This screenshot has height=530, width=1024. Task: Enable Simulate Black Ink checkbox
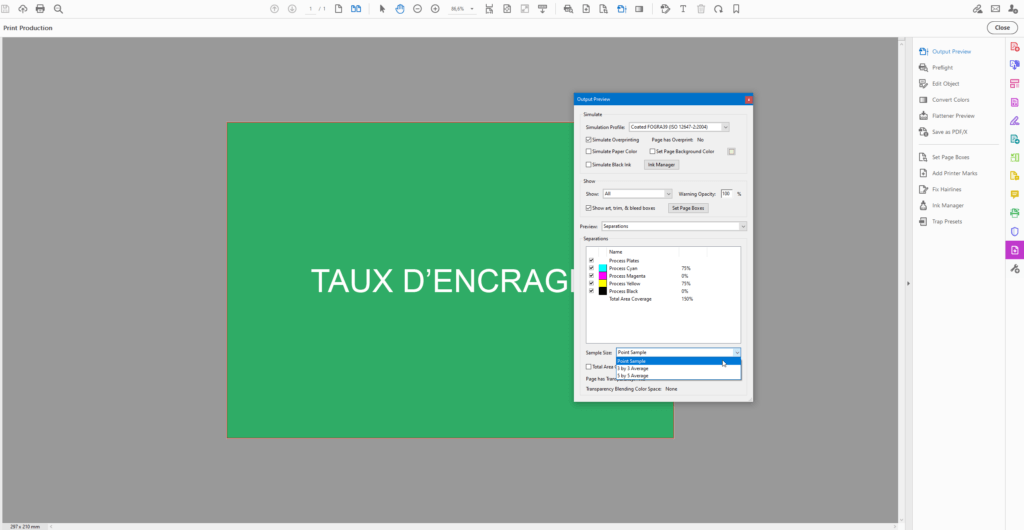588,164
